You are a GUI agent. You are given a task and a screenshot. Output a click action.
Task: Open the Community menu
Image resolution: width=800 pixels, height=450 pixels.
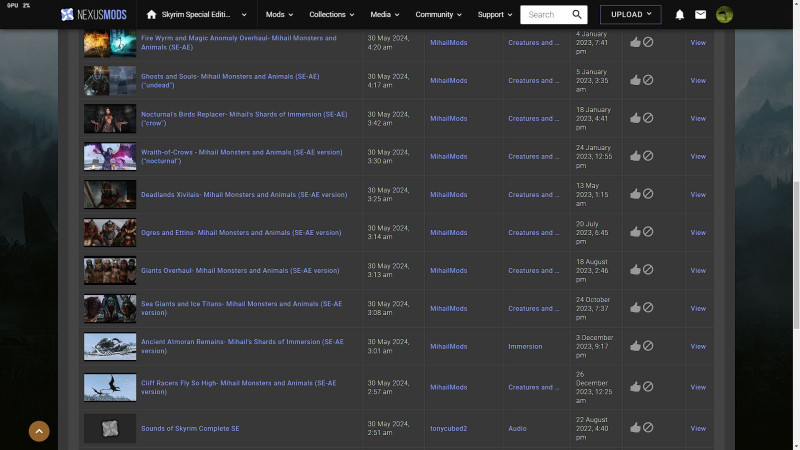tap(438, 14)
